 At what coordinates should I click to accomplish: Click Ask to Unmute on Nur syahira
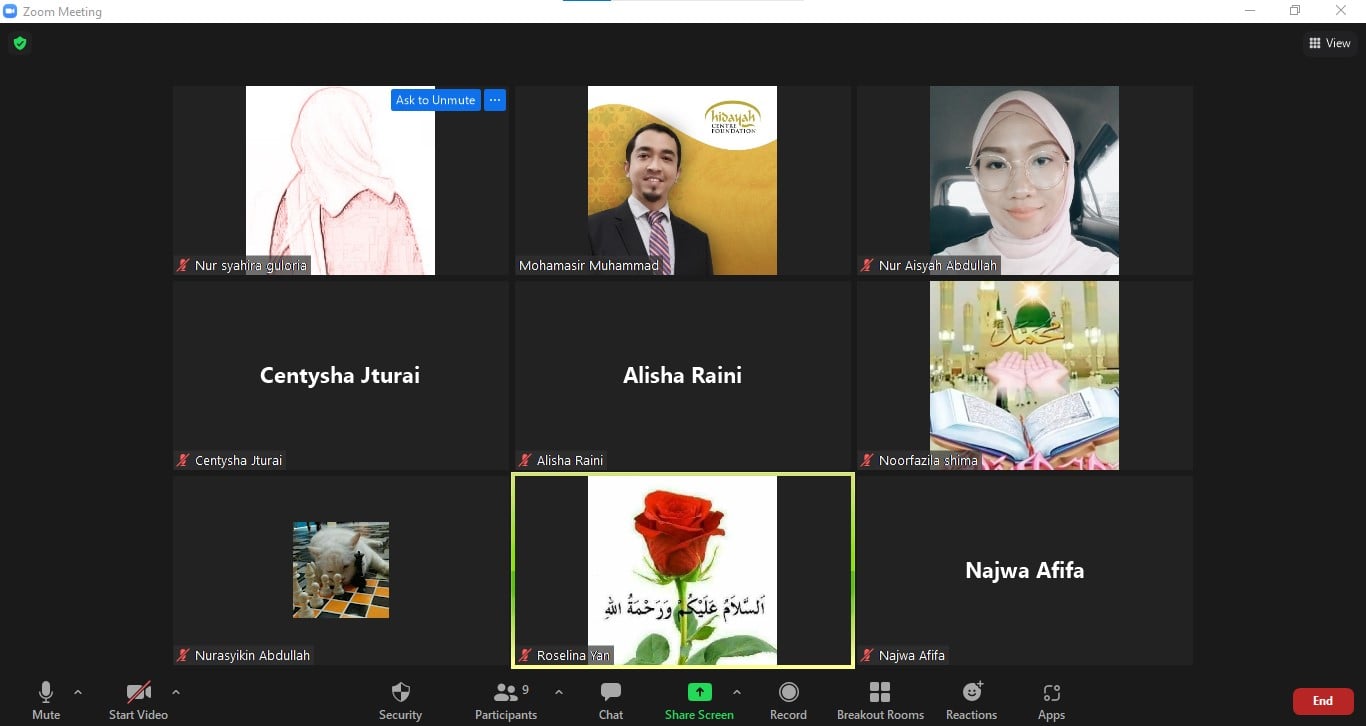[435, 100]
